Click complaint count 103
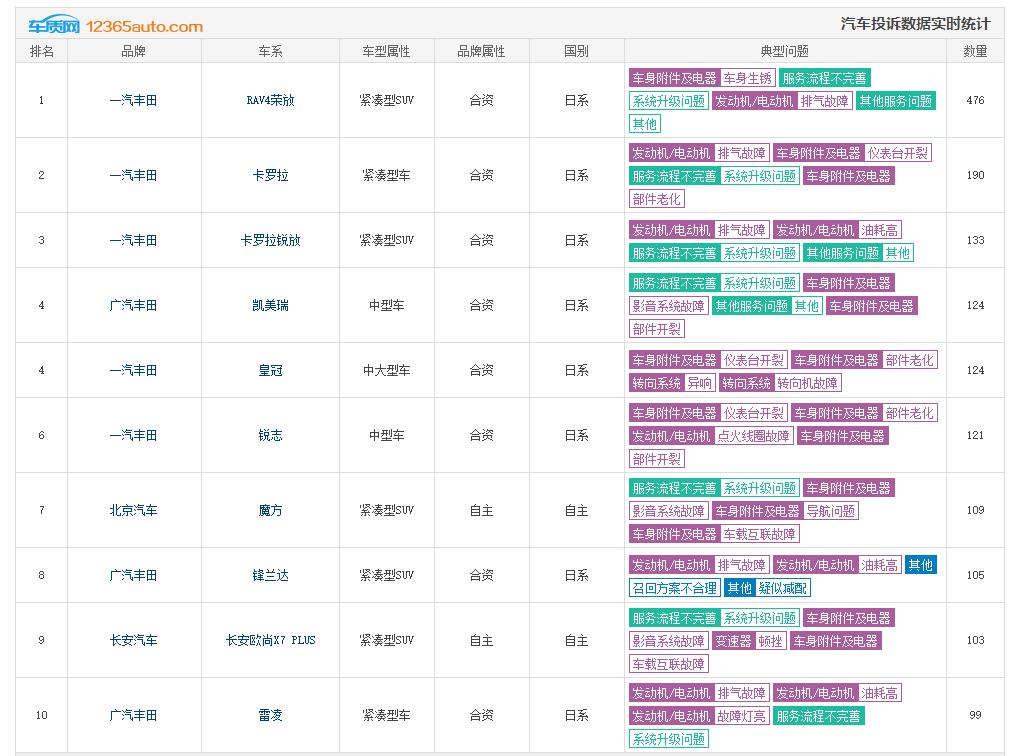 point(975,640)
